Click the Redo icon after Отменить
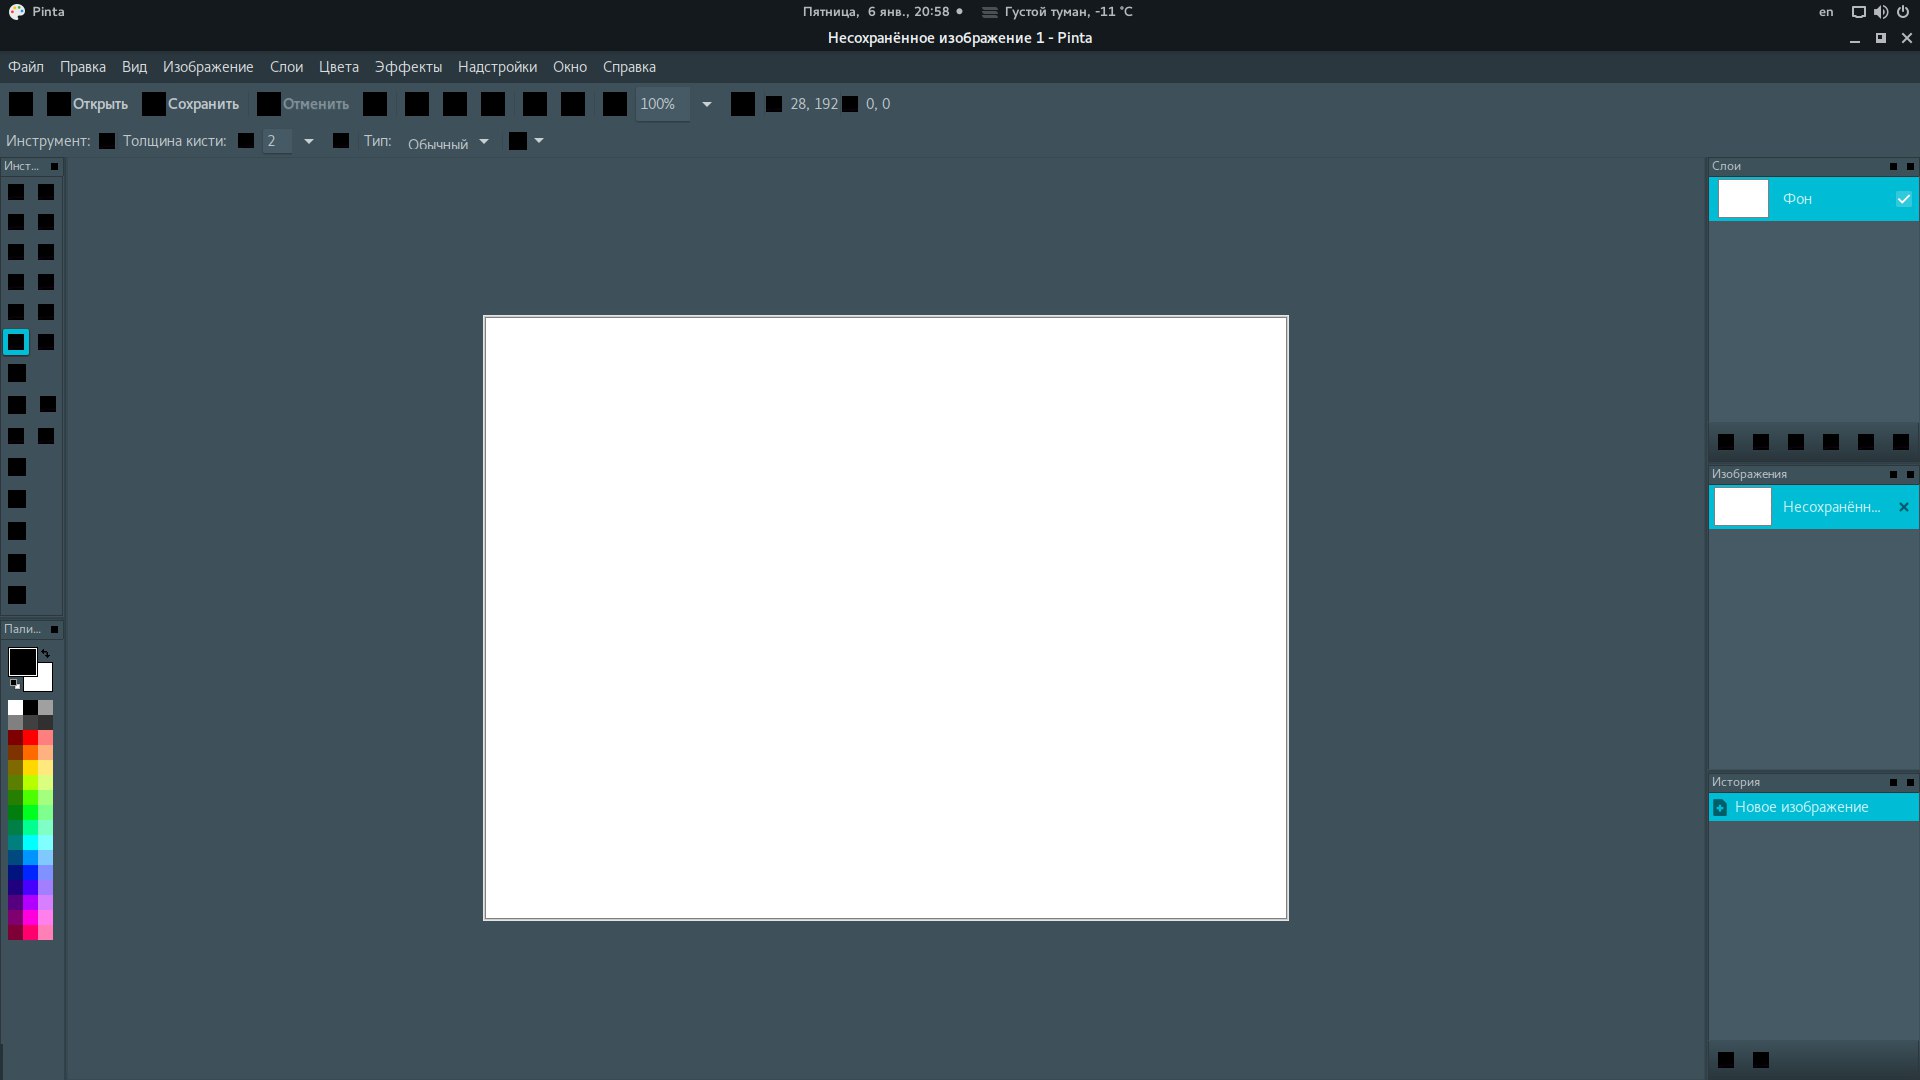1920x1080 pixels. (375, 104)
